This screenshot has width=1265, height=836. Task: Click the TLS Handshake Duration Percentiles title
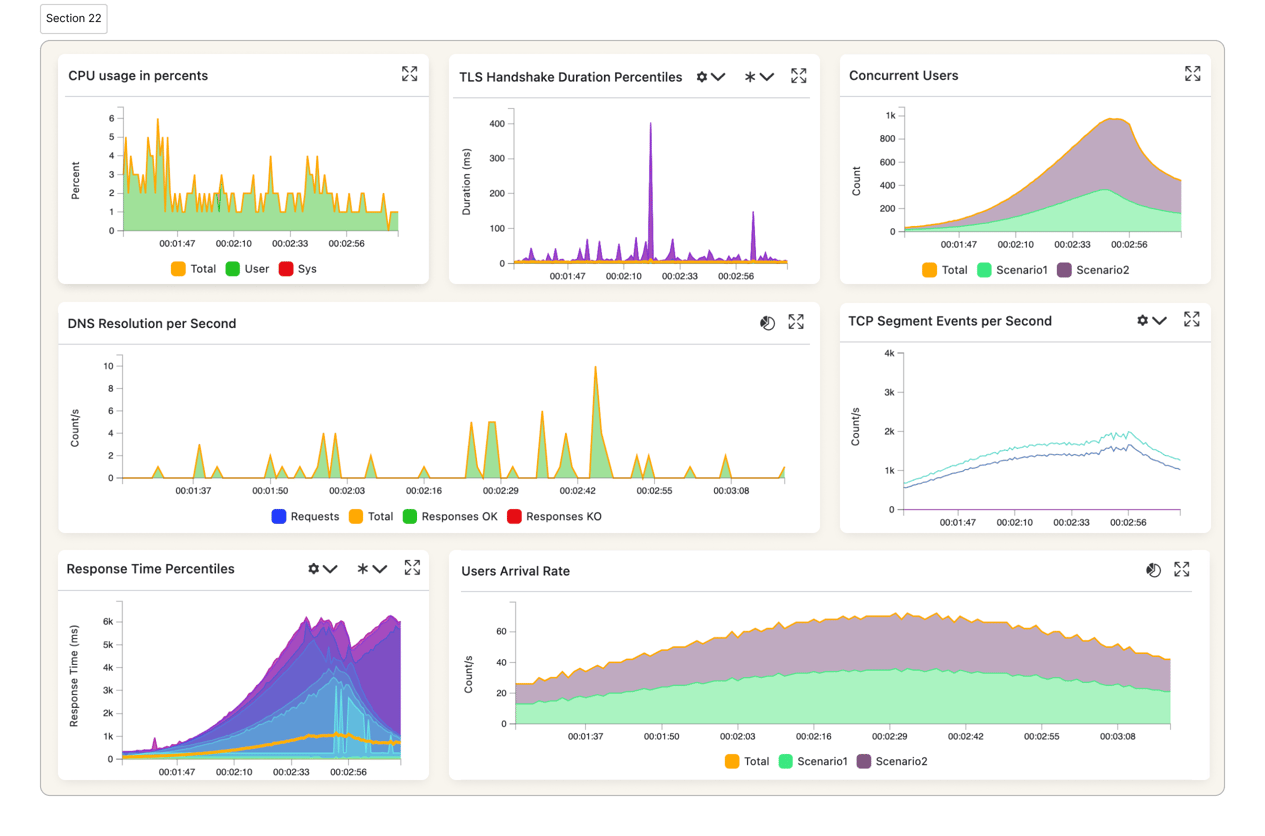pos(571,77)
